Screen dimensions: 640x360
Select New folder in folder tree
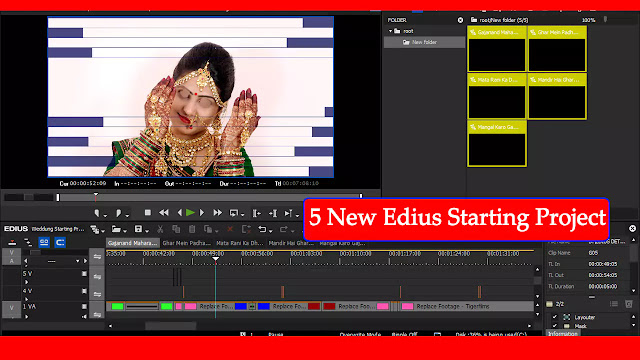coord(424,42)
